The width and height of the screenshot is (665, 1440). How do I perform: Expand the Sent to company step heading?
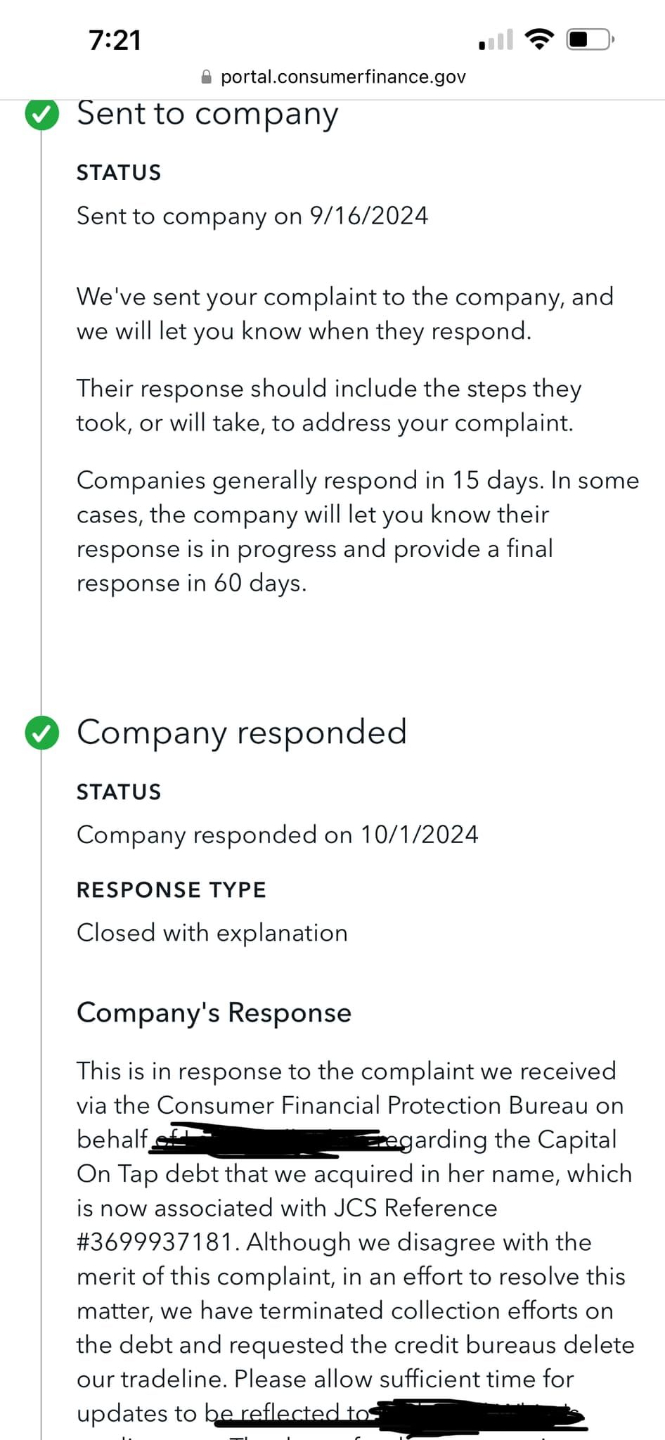point(207,114)
